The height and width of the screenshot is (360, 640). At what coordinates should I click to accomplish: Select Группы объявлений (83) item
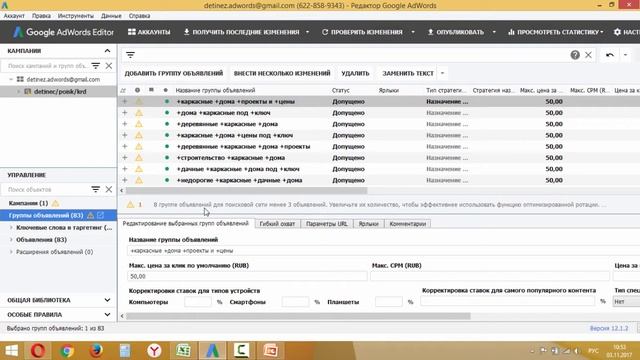click(58, 215)
